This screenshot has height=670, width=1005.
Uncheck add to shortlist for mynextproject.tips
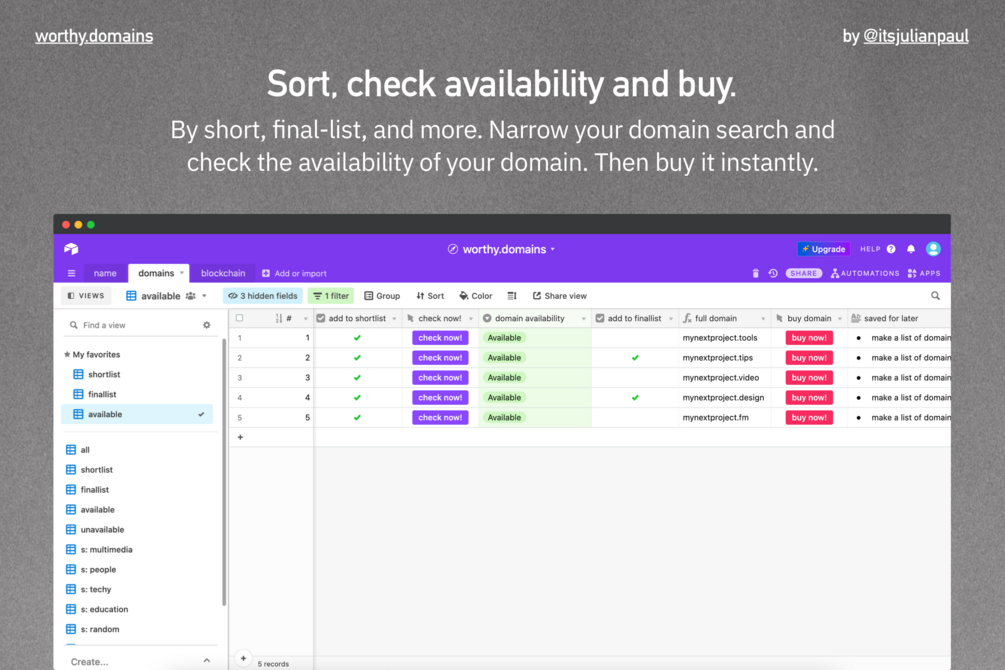357,358
